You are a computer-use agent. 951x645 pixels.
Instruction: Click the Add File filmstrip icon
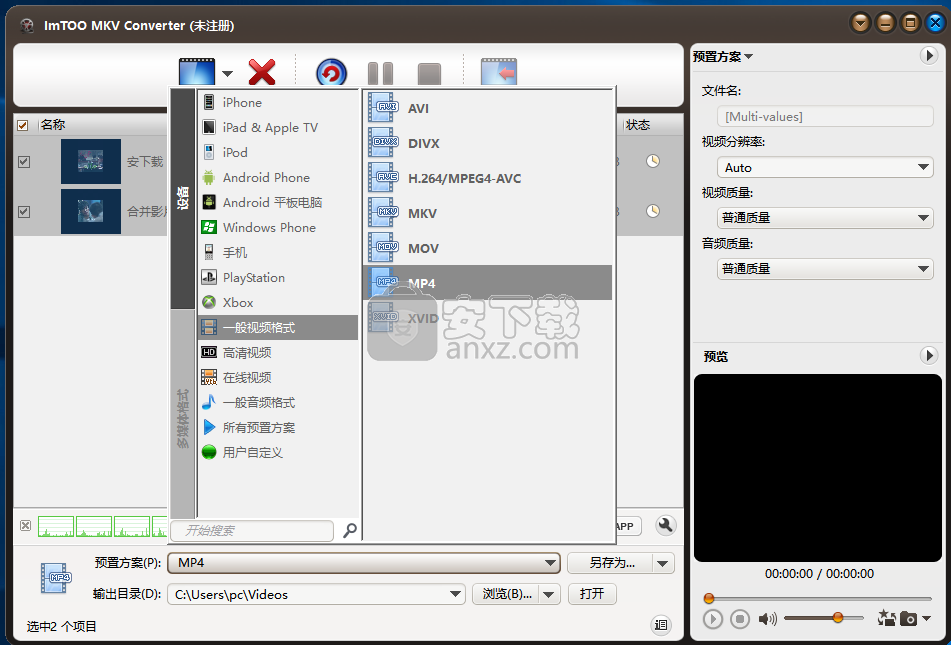click(197, 72)
